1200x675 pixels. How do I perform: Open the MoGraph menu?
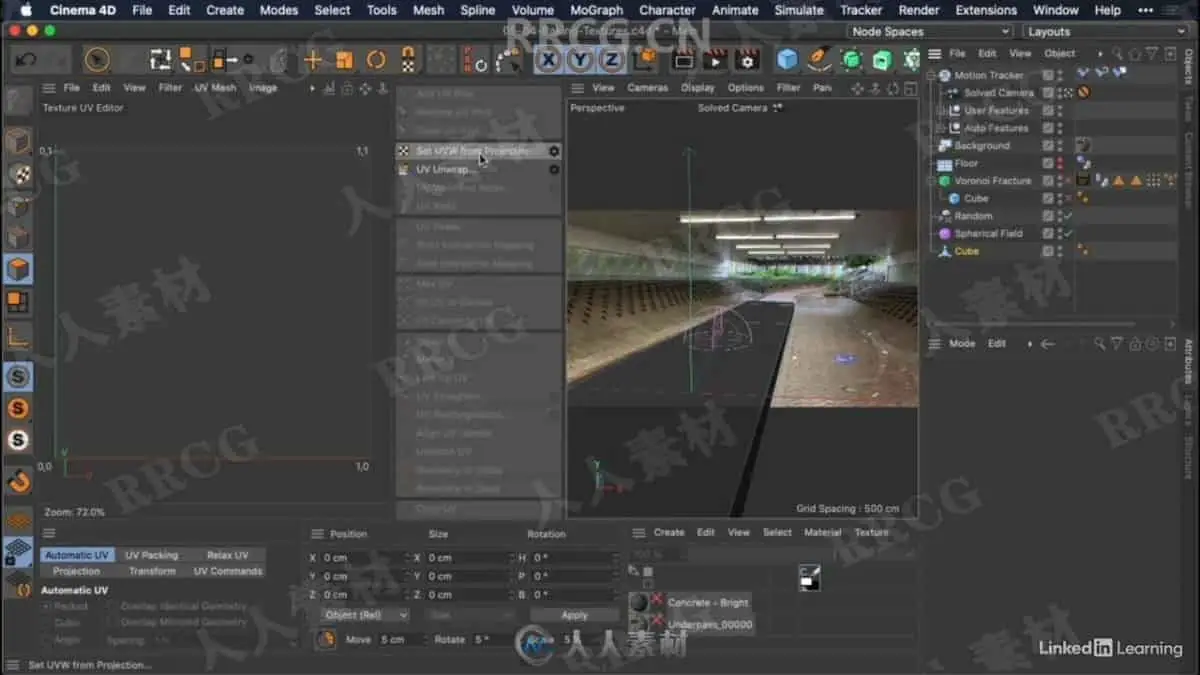pyautogui.click(x=596, y=10)
